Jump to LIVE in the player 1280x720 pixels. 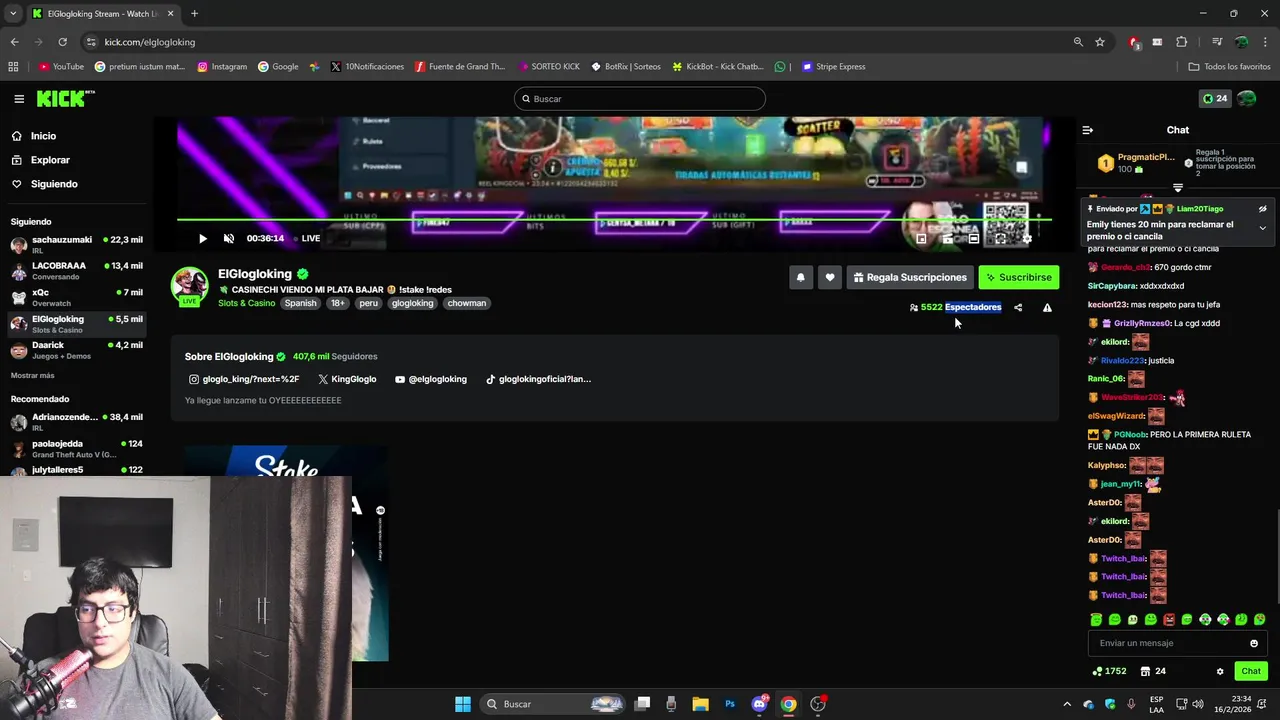[307, 238]
